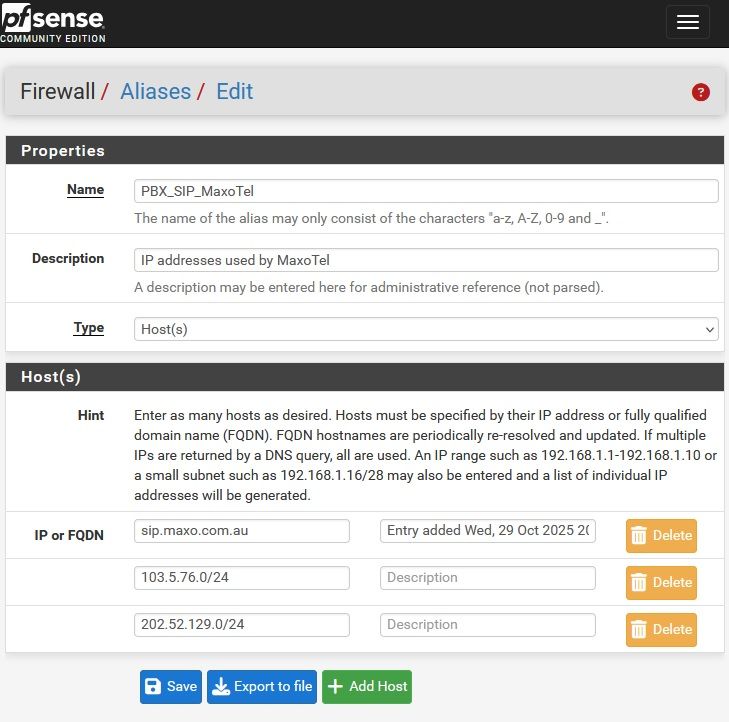Image resolution: width=729 pixels, height=722 pixels.
Task: Delete the 103.5.76.0/24 host entry
Action: (661, 582)
